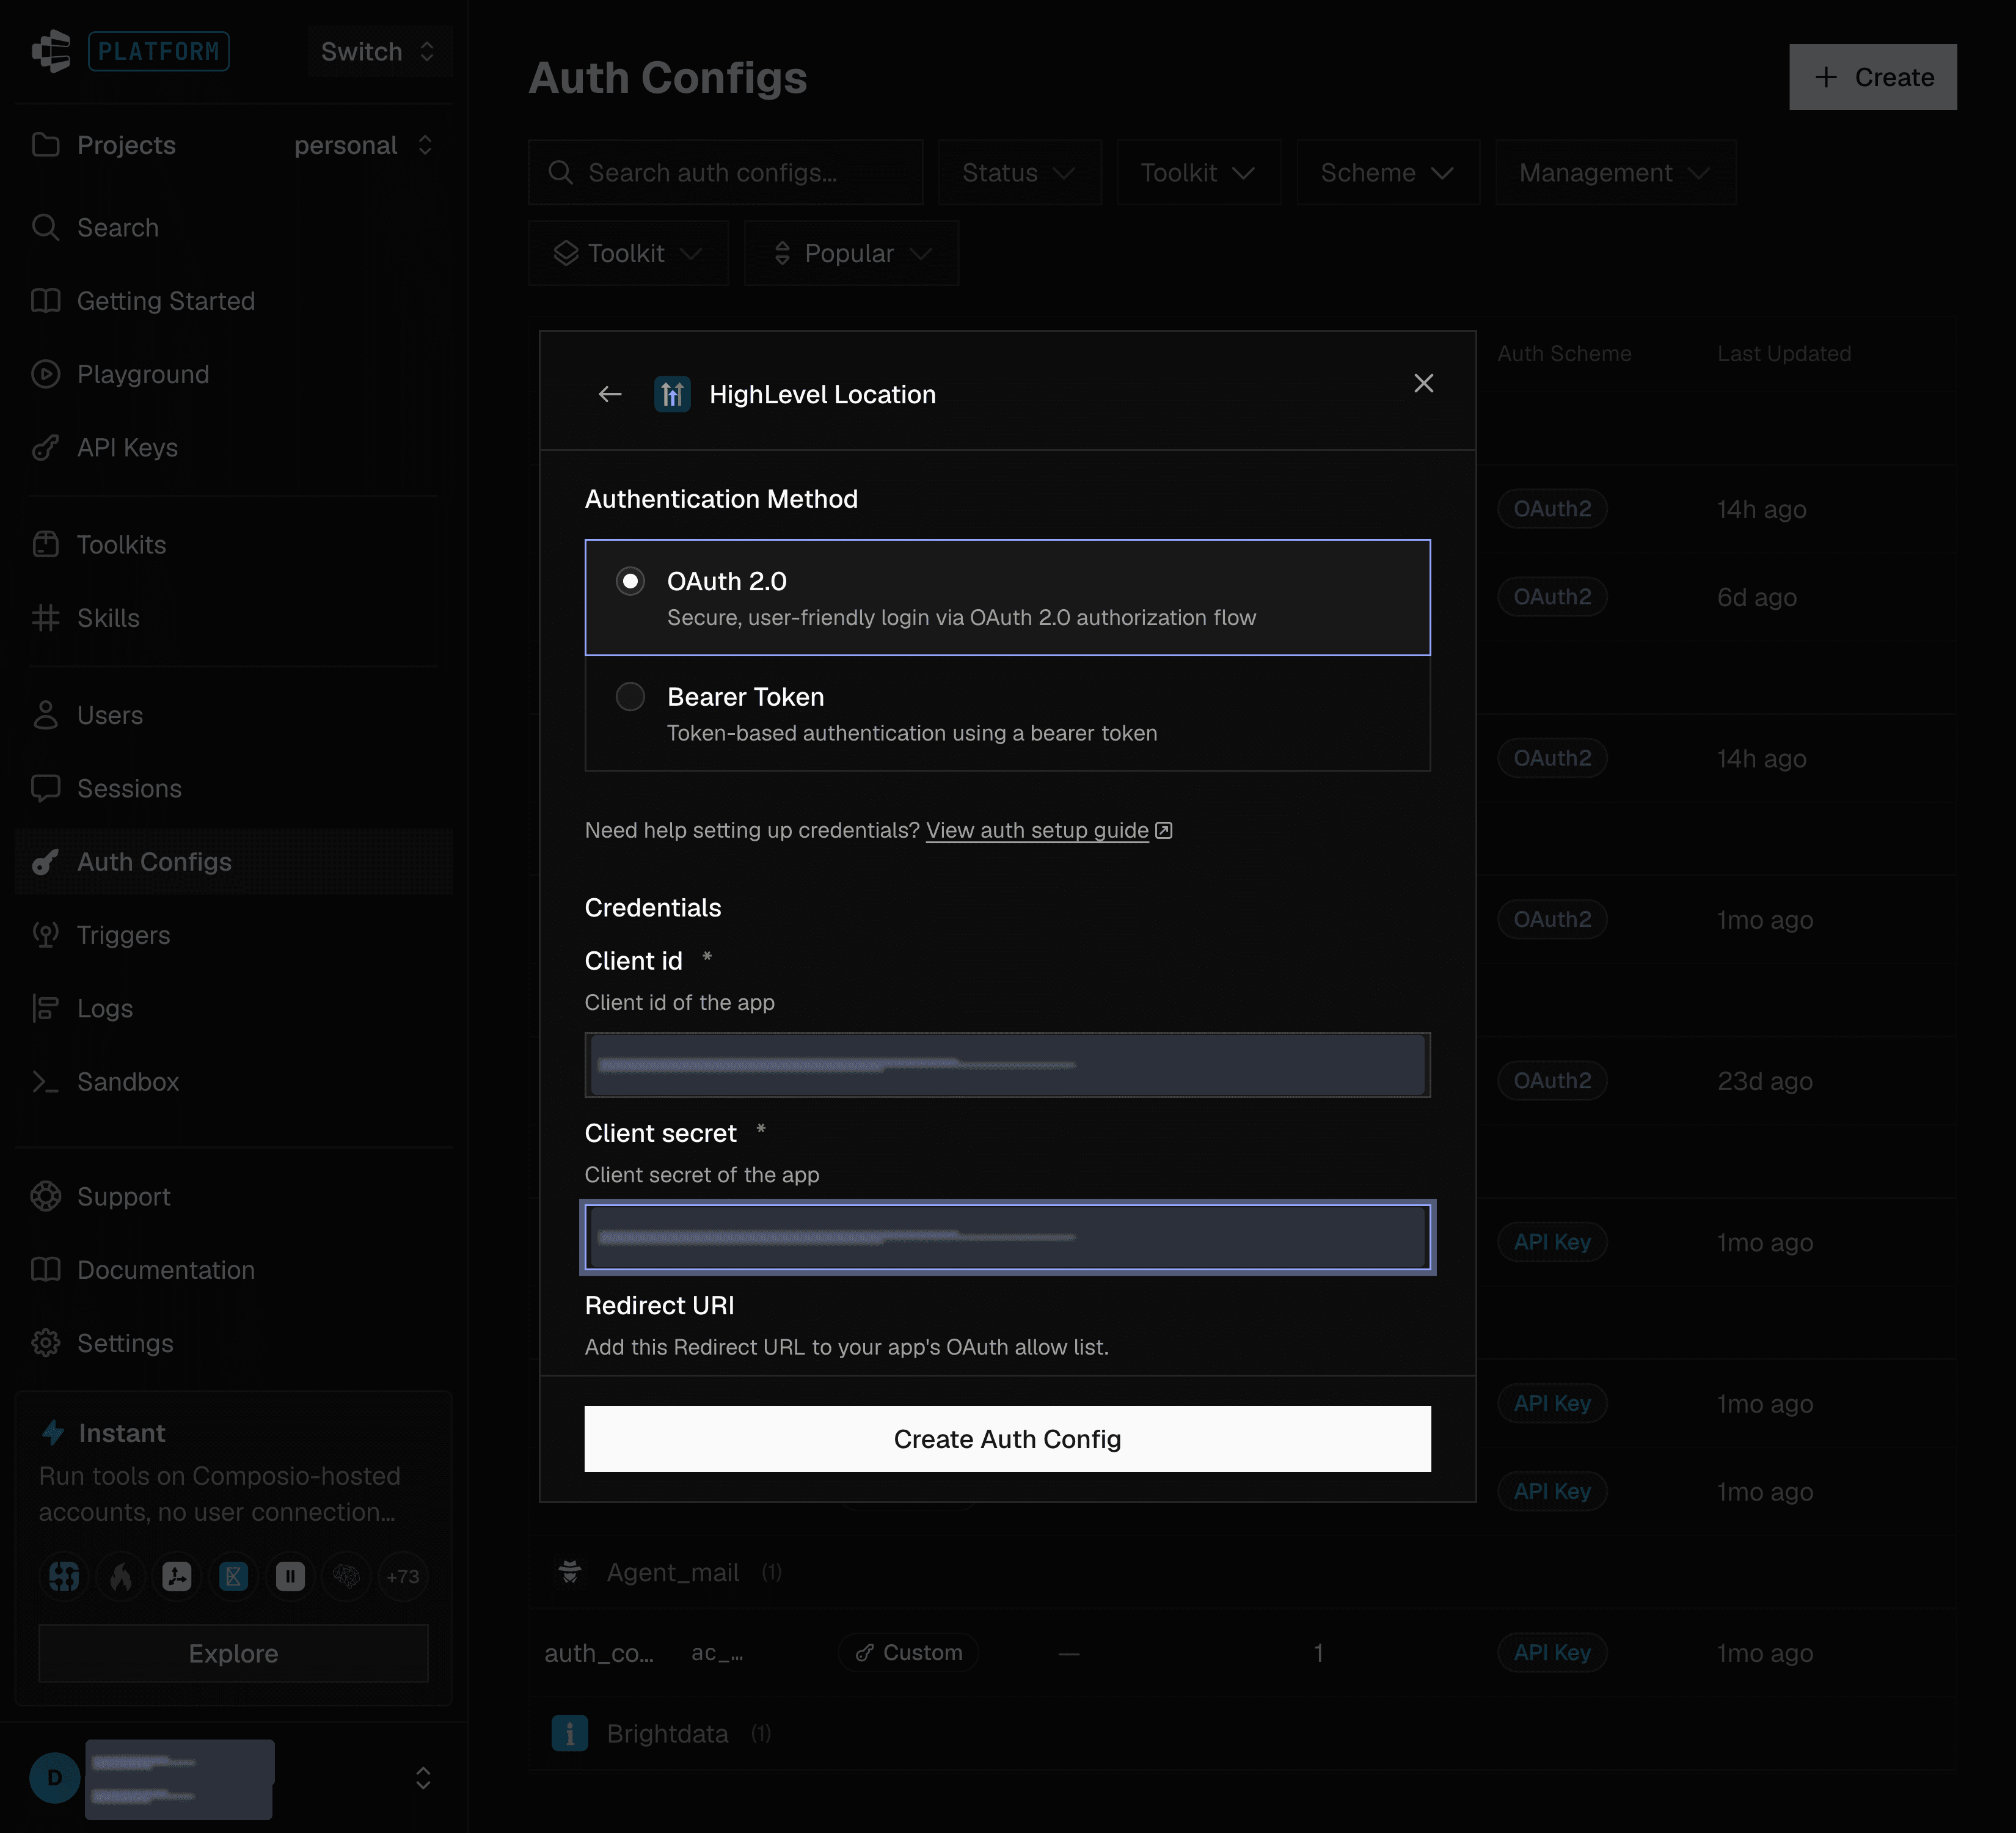Open the Popular sort dropdown
Screen dimensions: 2016x1833
[x=851, y=253]
